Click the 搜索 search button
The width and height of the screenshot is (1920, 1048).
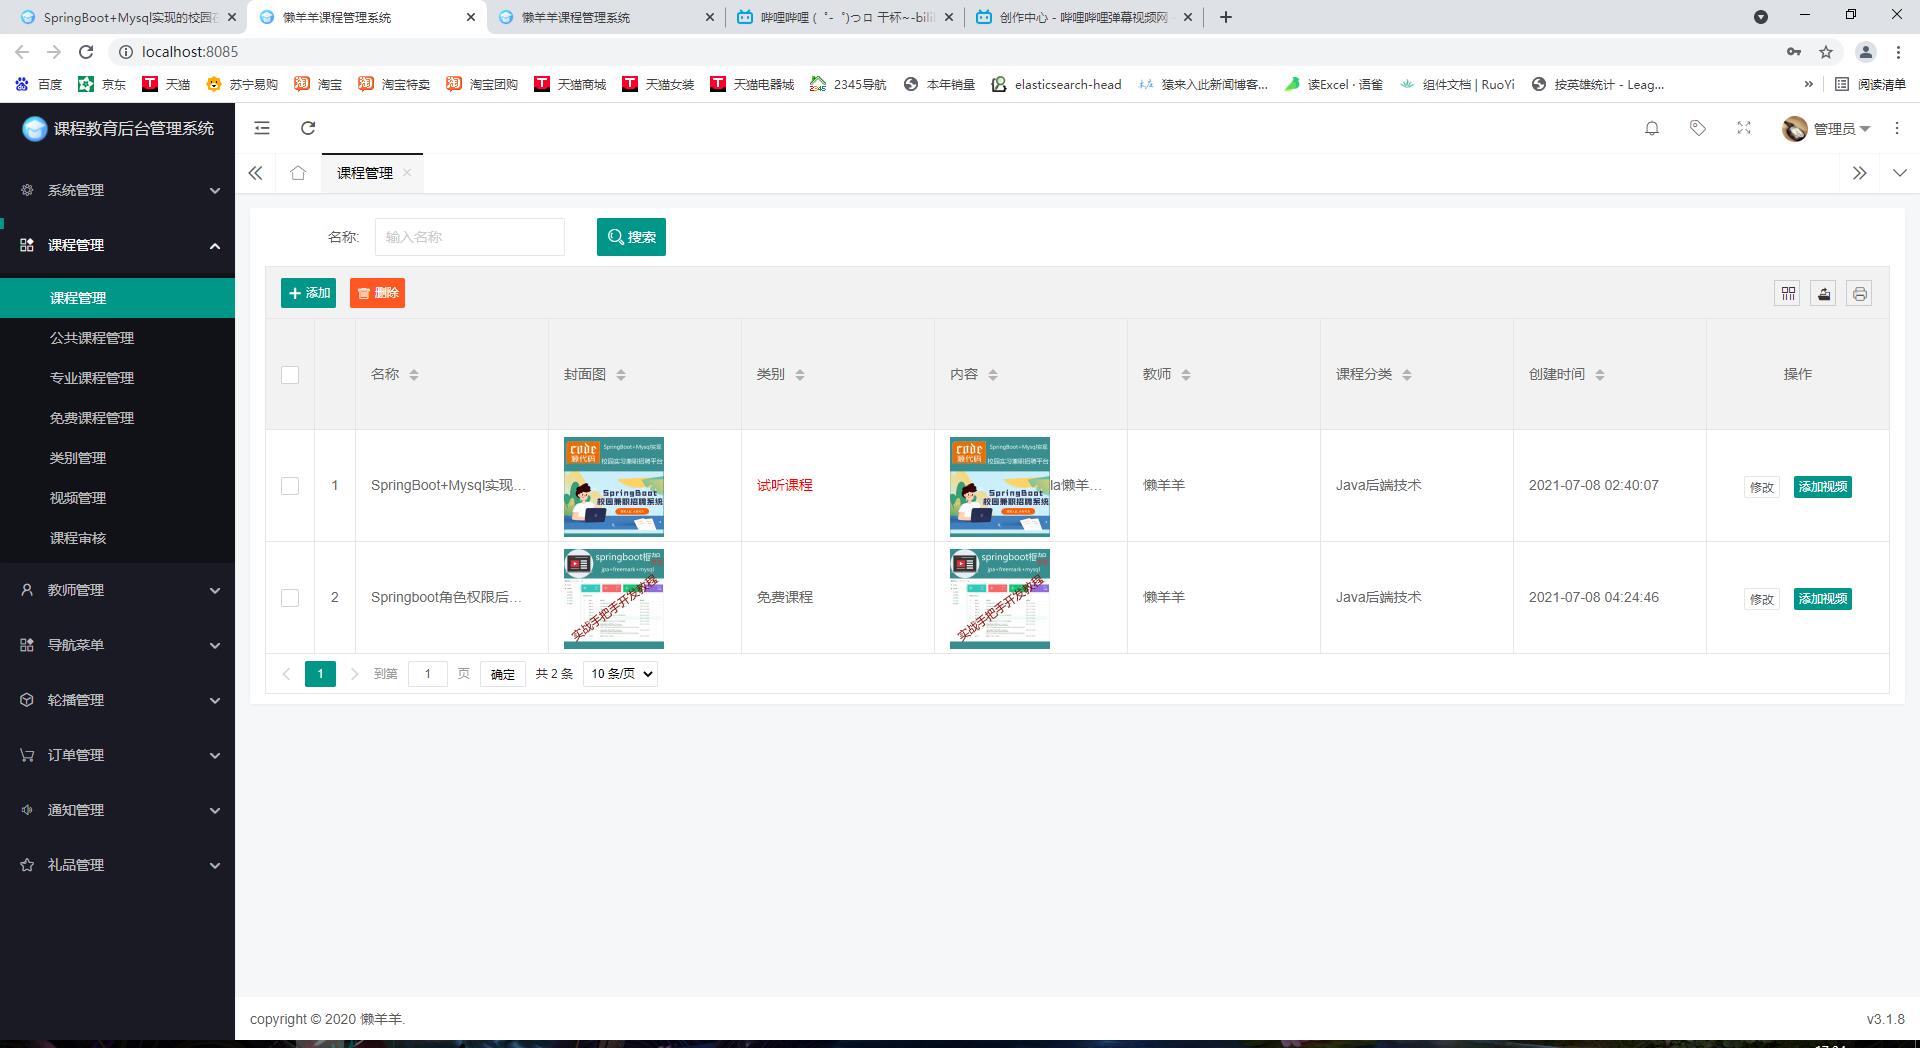[631, 237]
